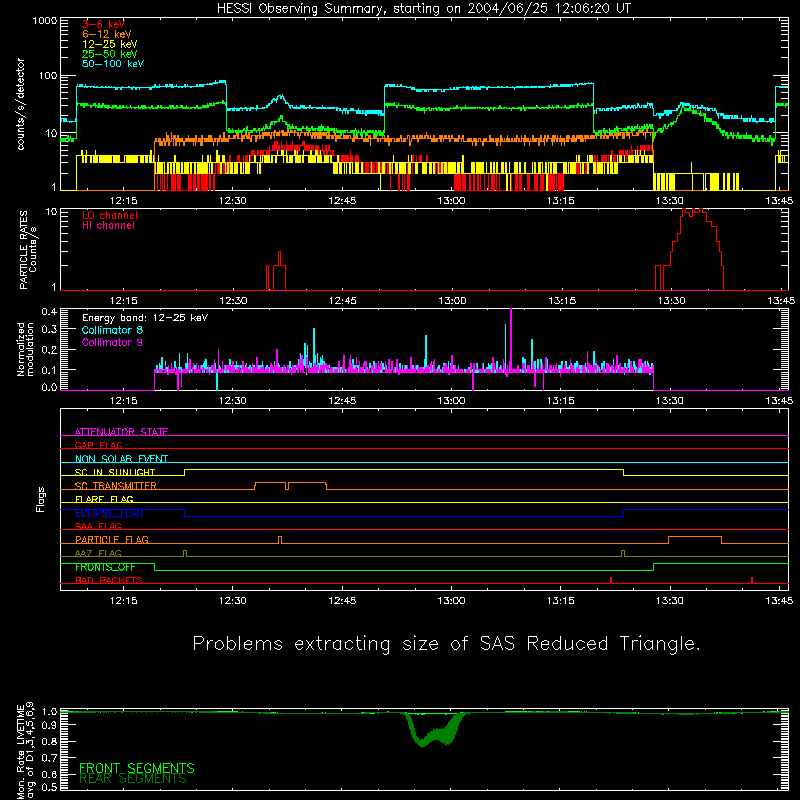Select the green FRONTS OFF flag label
The height and width of the screenshot is (800, 800).
click(x=105, y=567)
